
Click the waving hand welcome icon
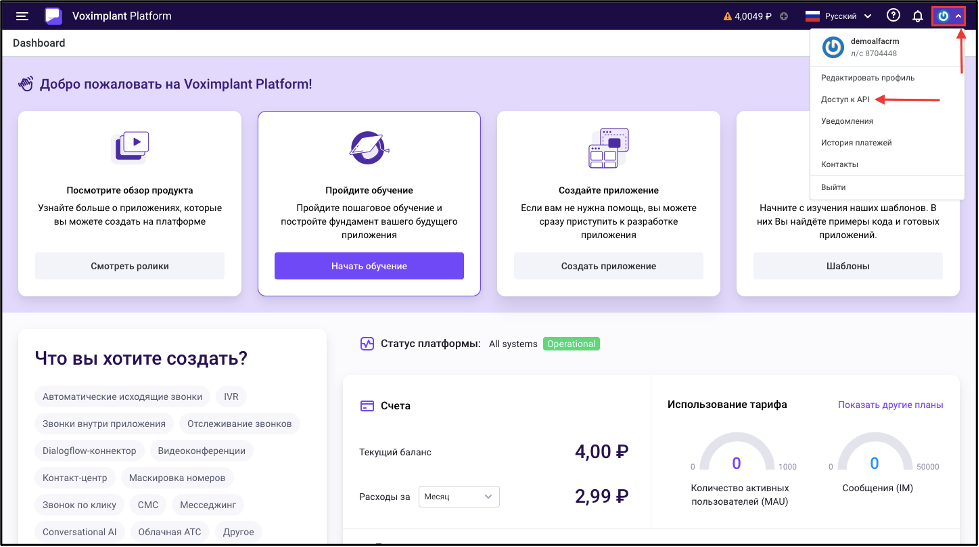point(26,84)
